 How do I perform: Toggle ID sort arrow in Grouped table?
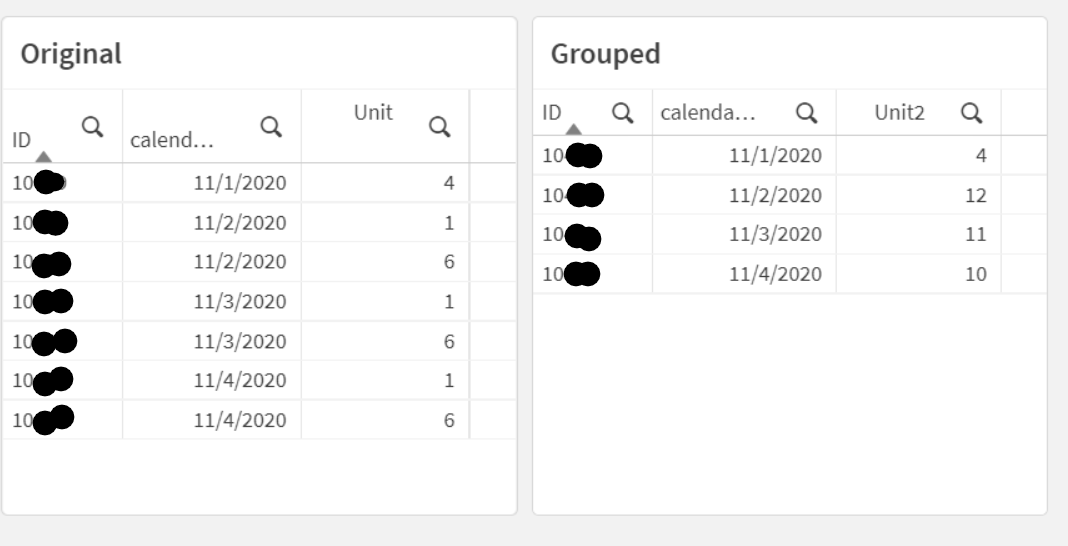tap(573, 129)
